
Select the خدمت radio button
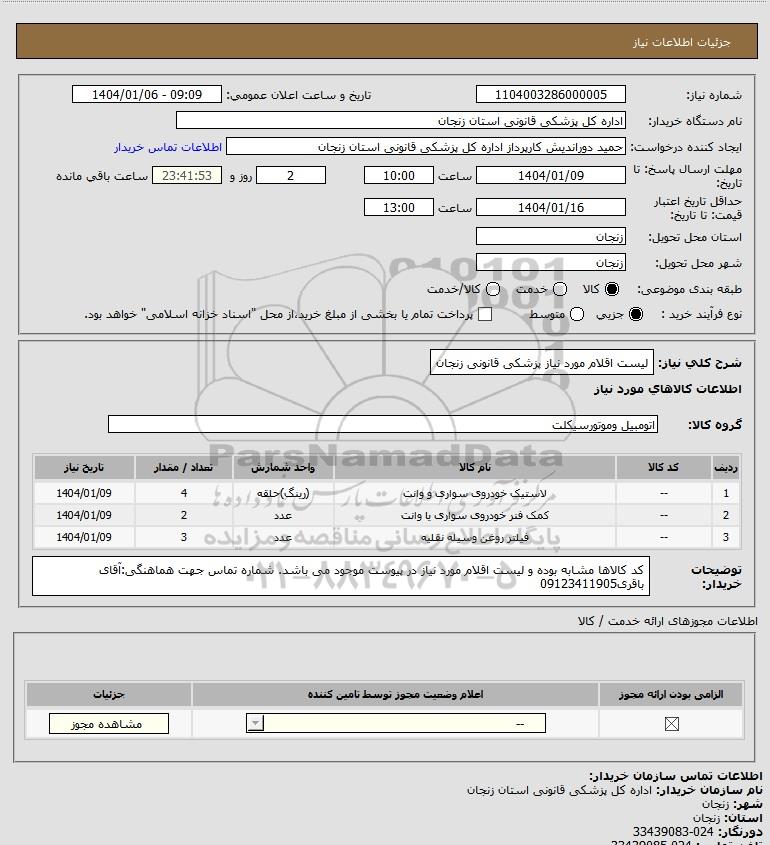pyautogui.click(x=560, y=289)
